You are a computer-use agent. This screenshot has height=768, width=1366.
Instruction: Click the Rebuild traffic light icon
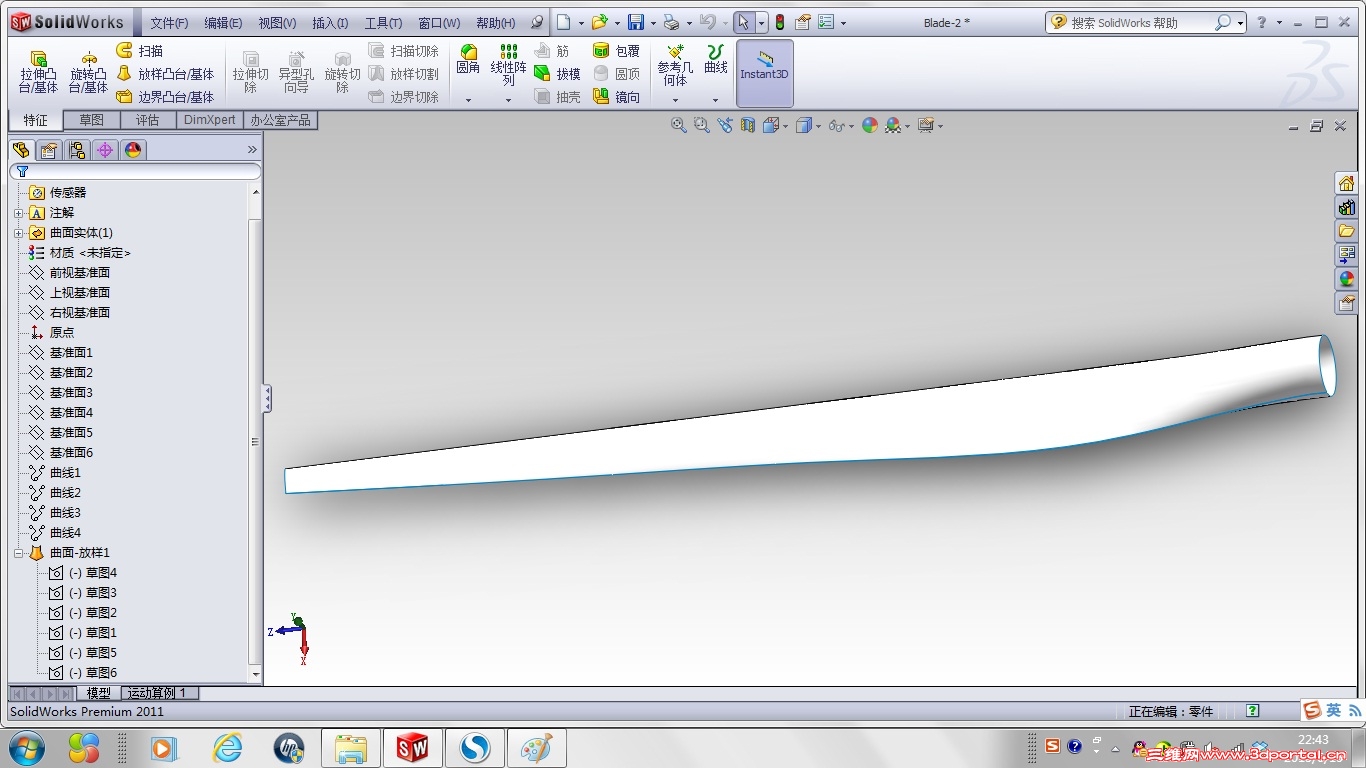click(780, 22)
